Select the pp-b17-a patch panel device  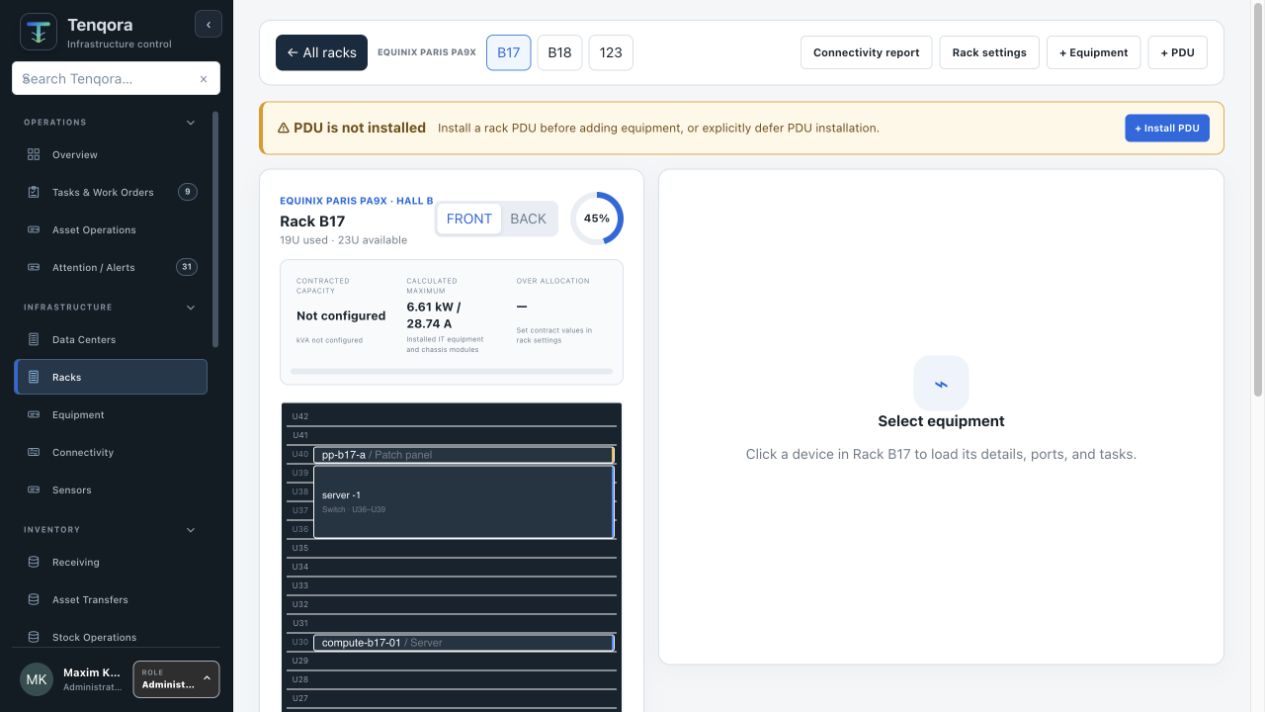[463, 455]
